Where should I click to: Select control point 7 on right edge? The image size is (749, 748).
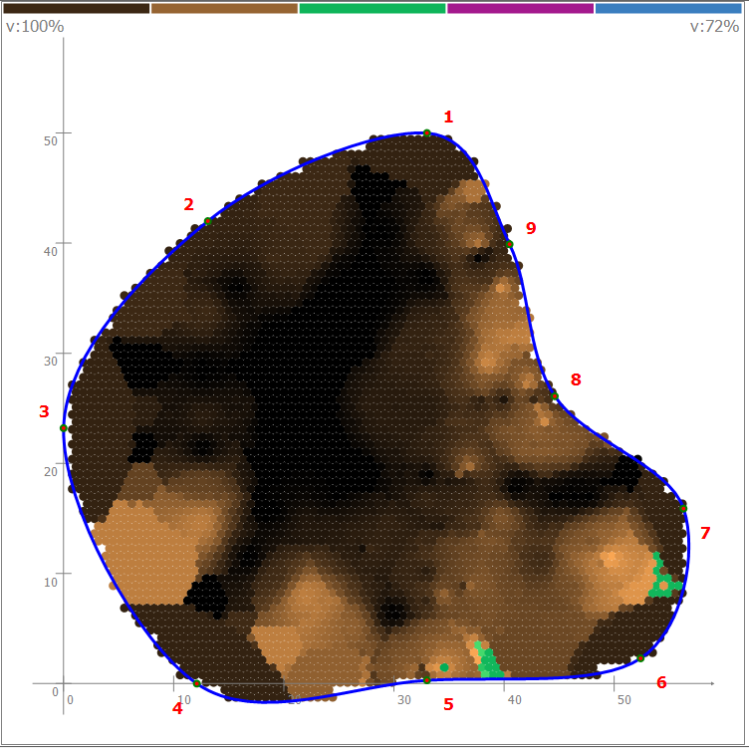684,508
